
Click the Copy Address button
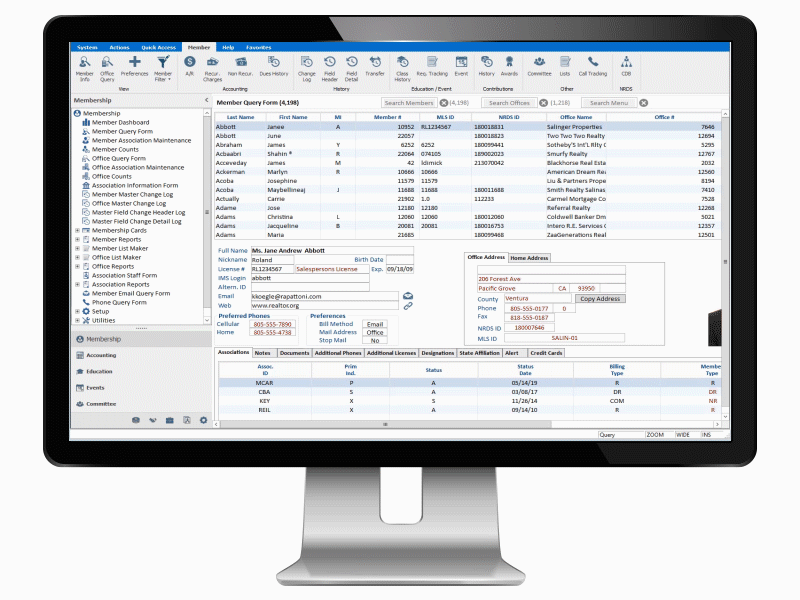click(x=601, y=299)
